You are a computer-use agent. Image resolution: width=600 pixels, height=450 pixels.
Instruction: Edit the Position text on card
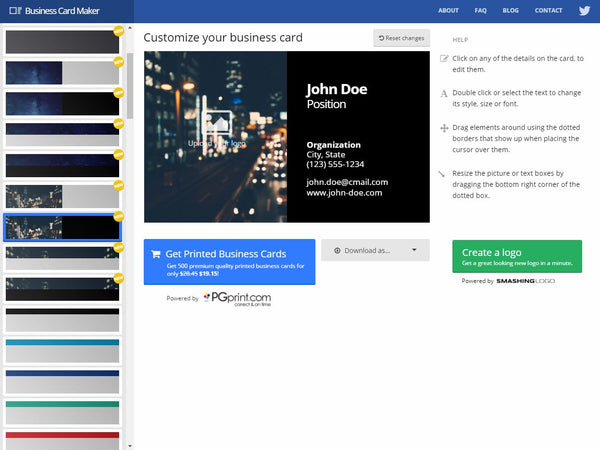pyautogui.click(x=326, y=104)
